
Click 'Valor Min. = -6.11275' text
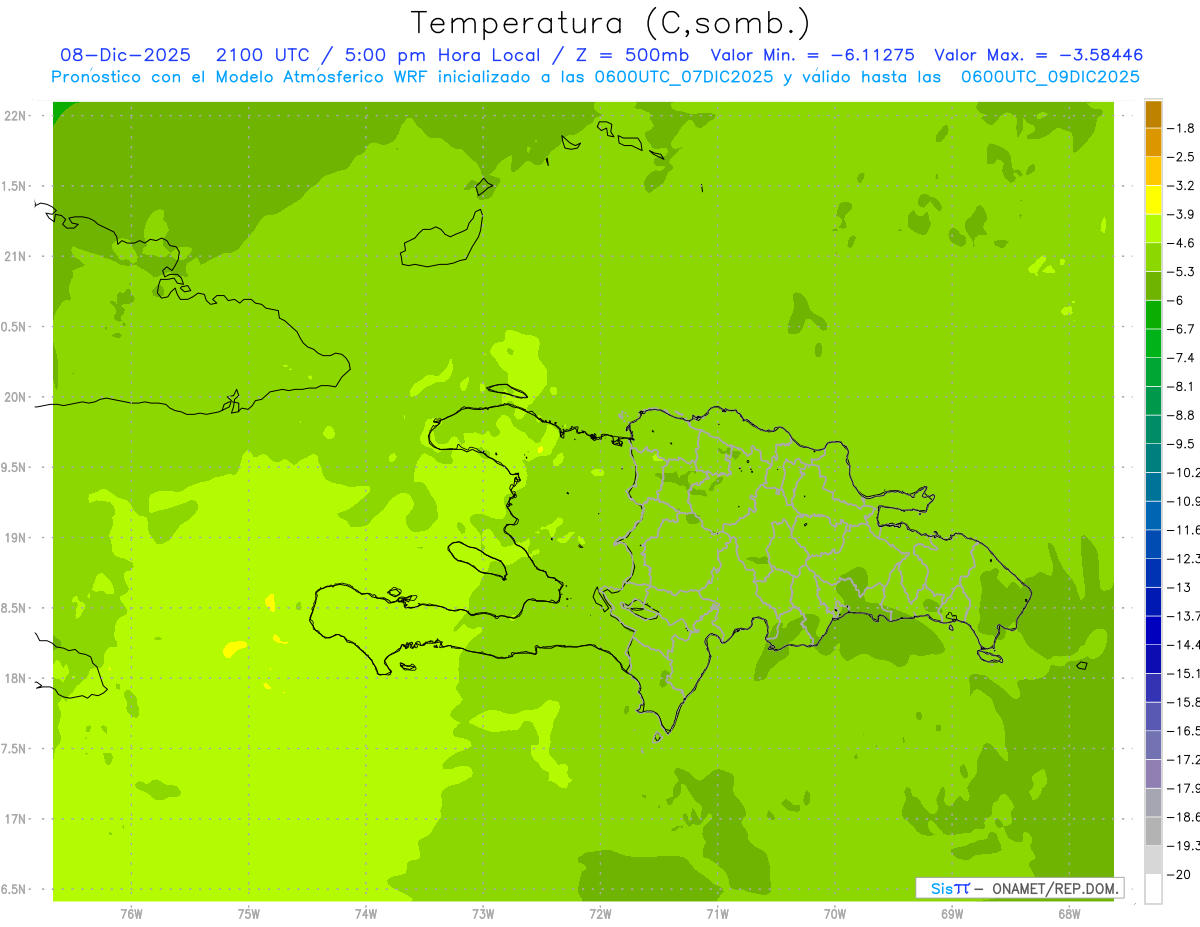click(x=812, y=55)
